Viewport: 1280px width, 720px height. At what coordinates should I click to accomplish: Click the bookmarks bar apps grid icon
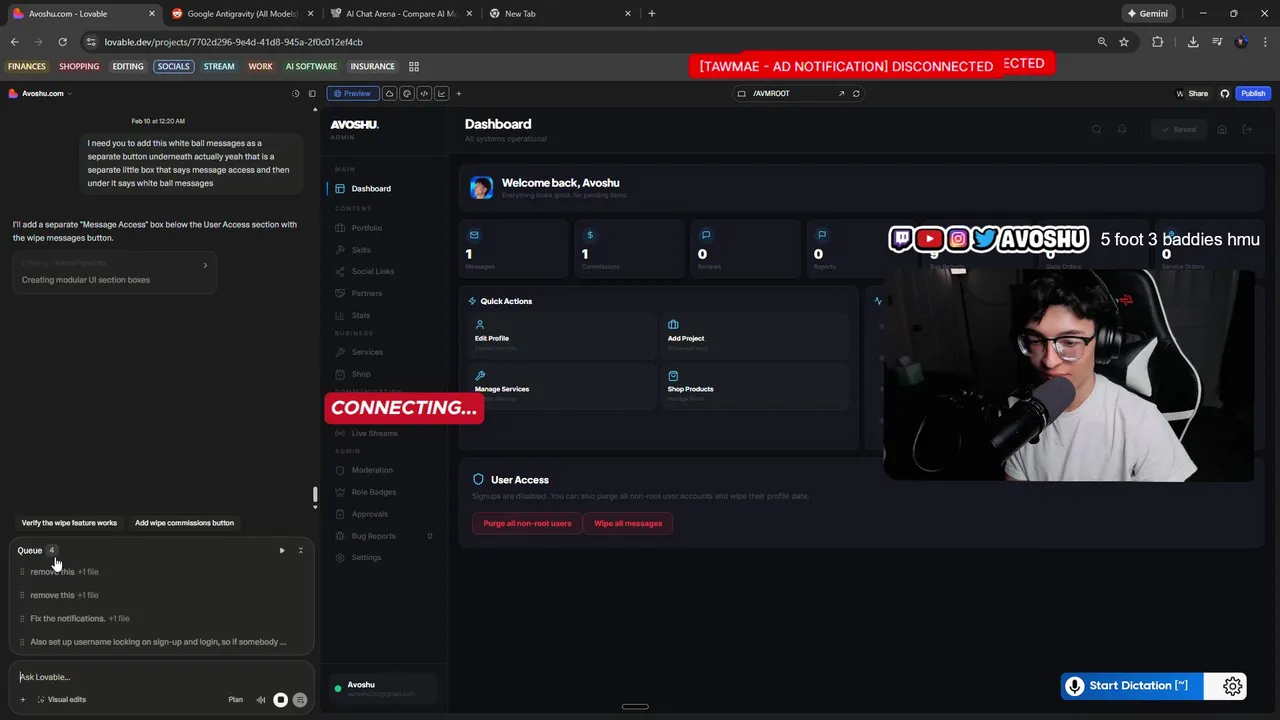(x=414, y=66)
